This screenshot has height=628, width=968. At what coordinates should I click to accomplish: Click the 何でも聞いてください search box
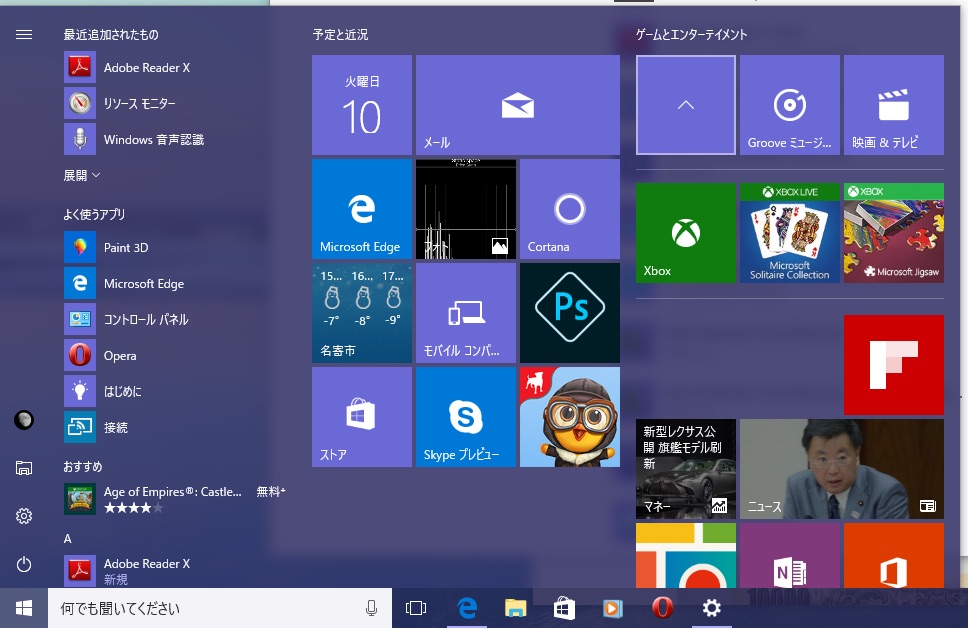click(x=220, y=608)
